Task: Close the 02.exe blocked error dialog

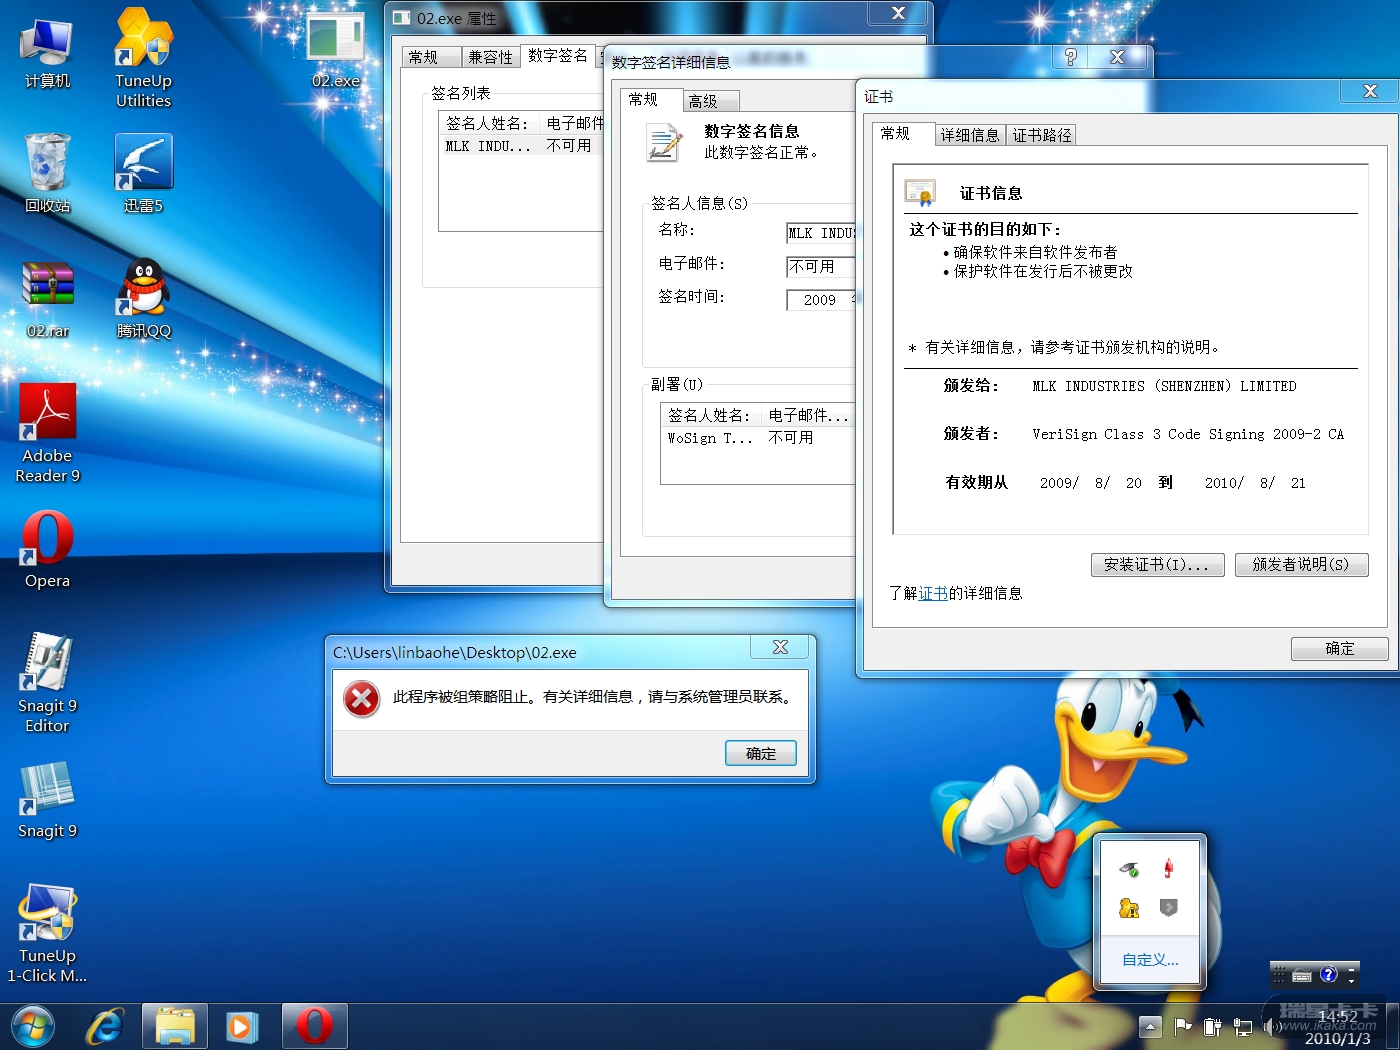Action: (x=781, y=647)
